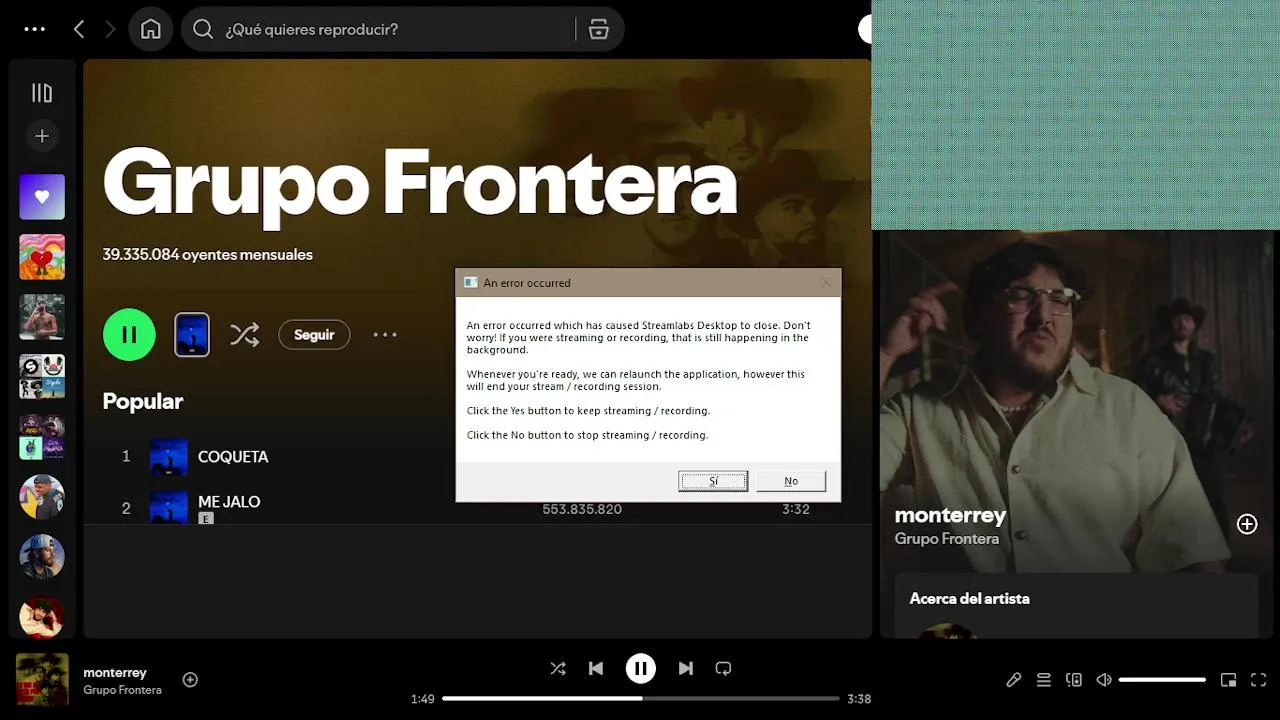Play the track ME JALO
Screen dimensions: 1280x720
coord(229,502)
